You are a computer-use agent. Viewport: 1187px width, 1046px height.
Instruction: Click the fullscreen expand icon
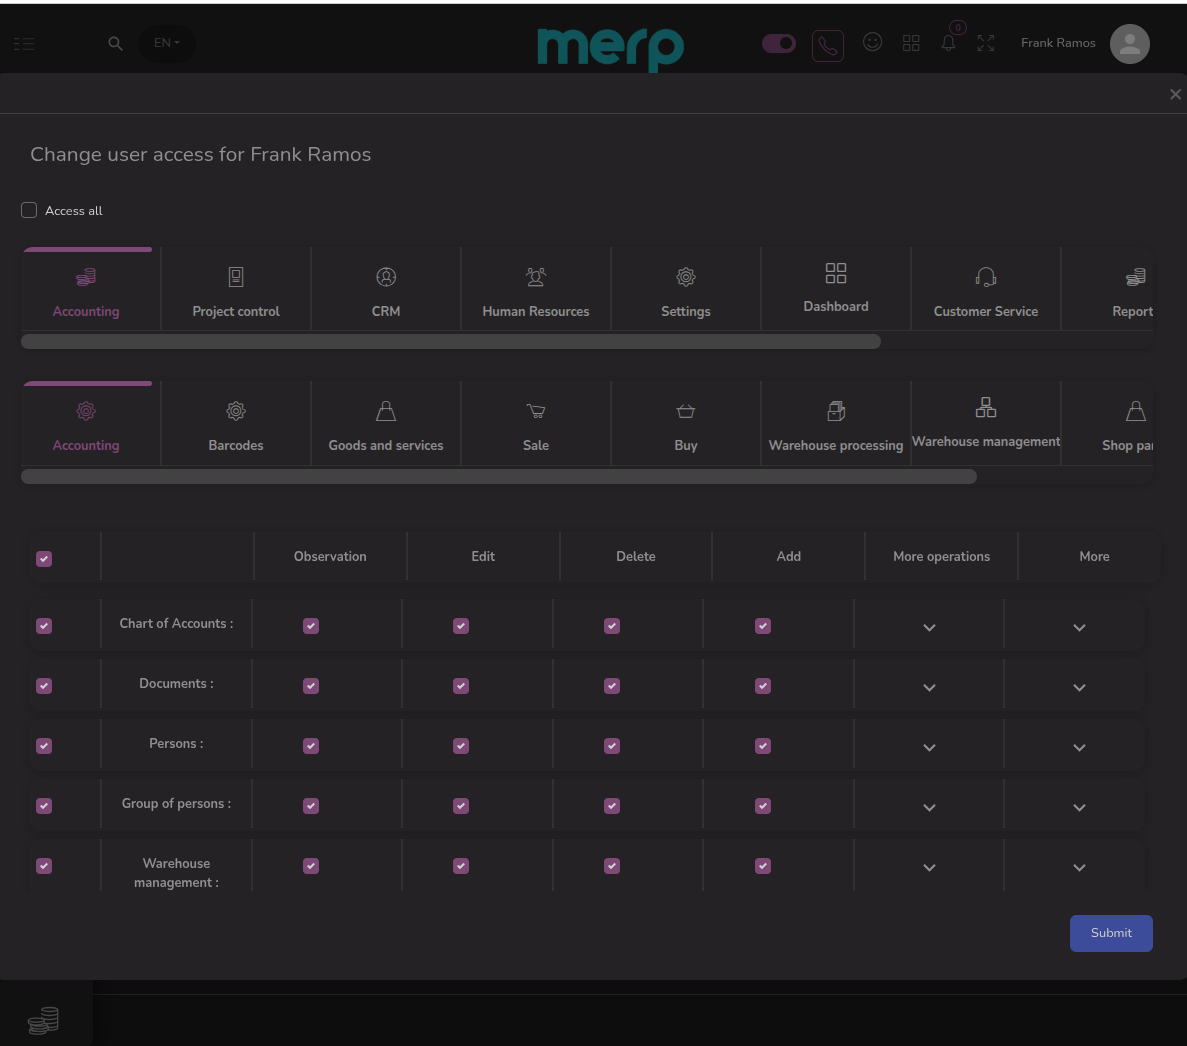pyautogui.click(x=986, y=43)
